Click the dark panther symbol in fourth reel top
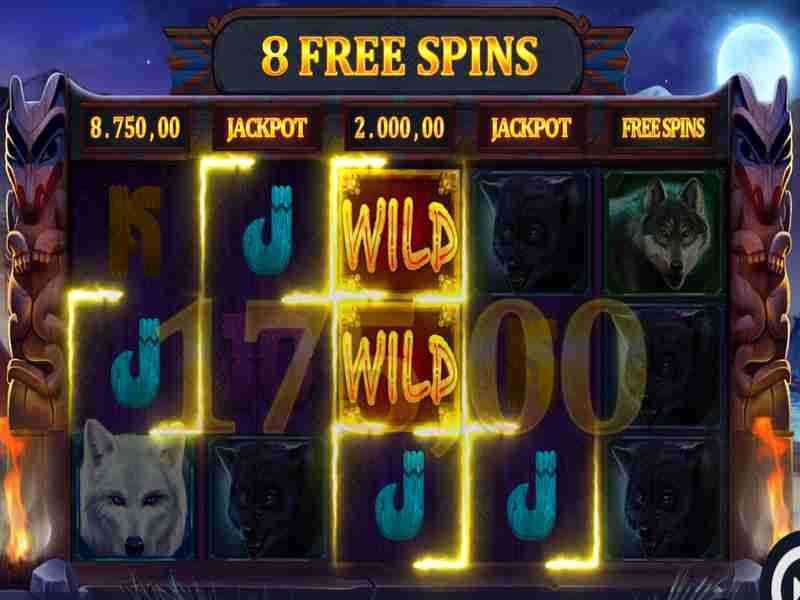This screenshot has width=800, height=600. pyautogui.click(x=532, y=232)
